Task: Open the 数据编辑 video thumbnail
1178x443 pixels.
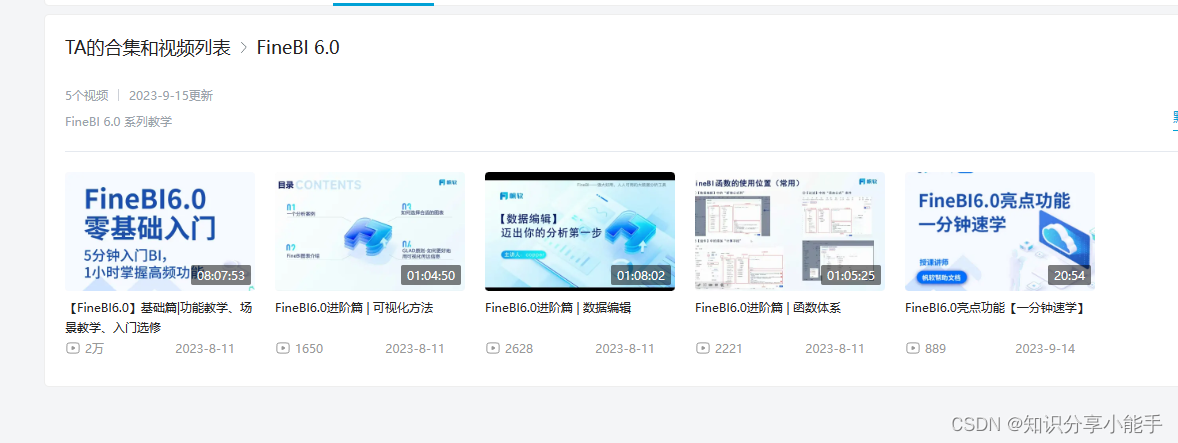Action: (580, 231)
